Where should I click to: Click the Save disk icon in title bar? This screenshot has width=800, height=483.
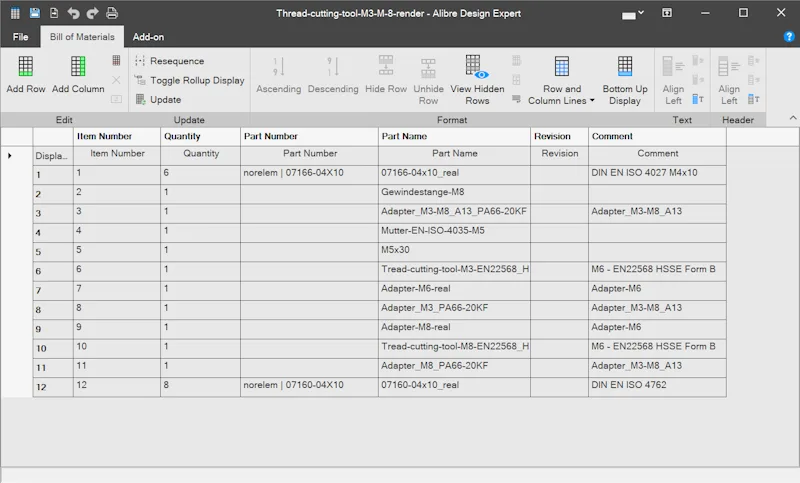[35, 13]
